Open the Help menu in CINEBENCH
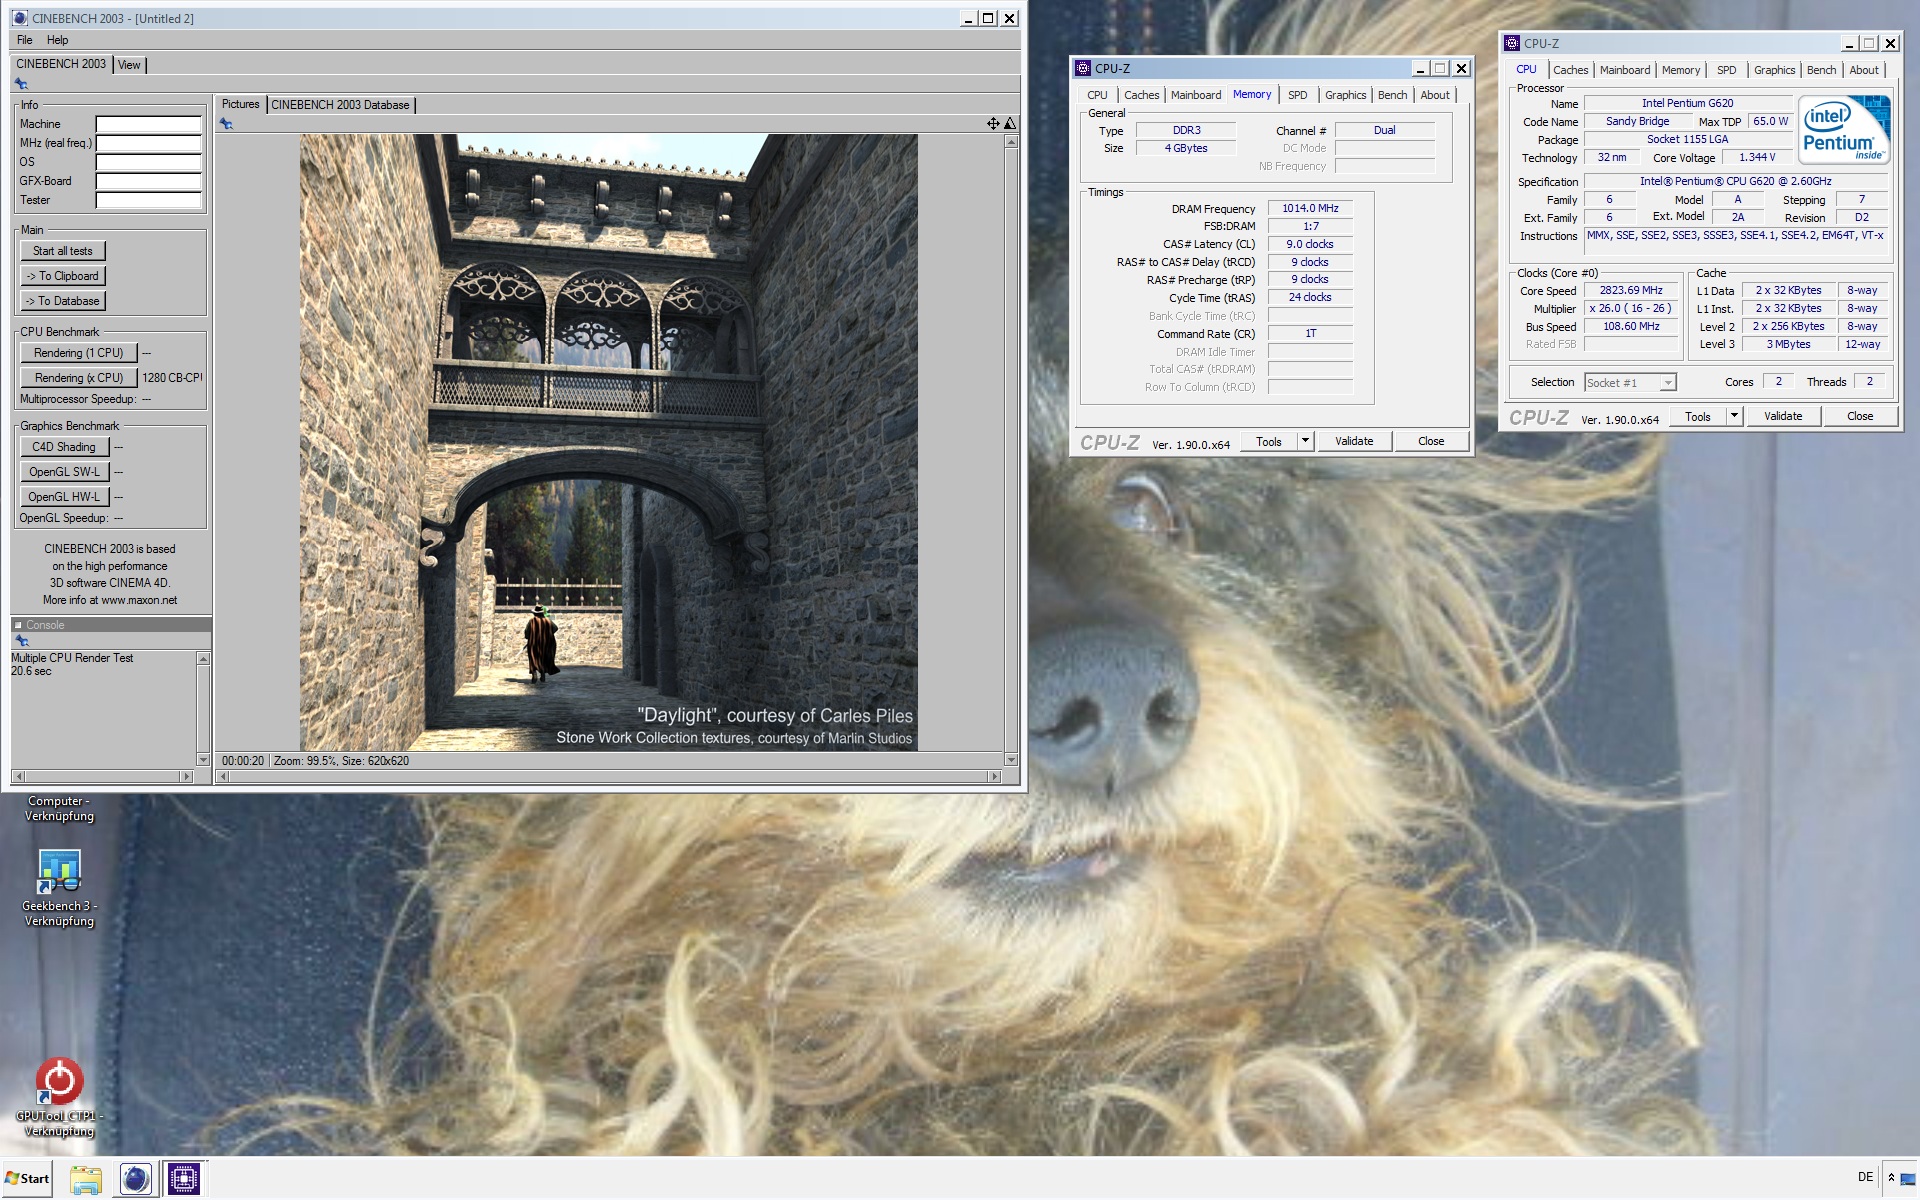 [x=58, y=40]
